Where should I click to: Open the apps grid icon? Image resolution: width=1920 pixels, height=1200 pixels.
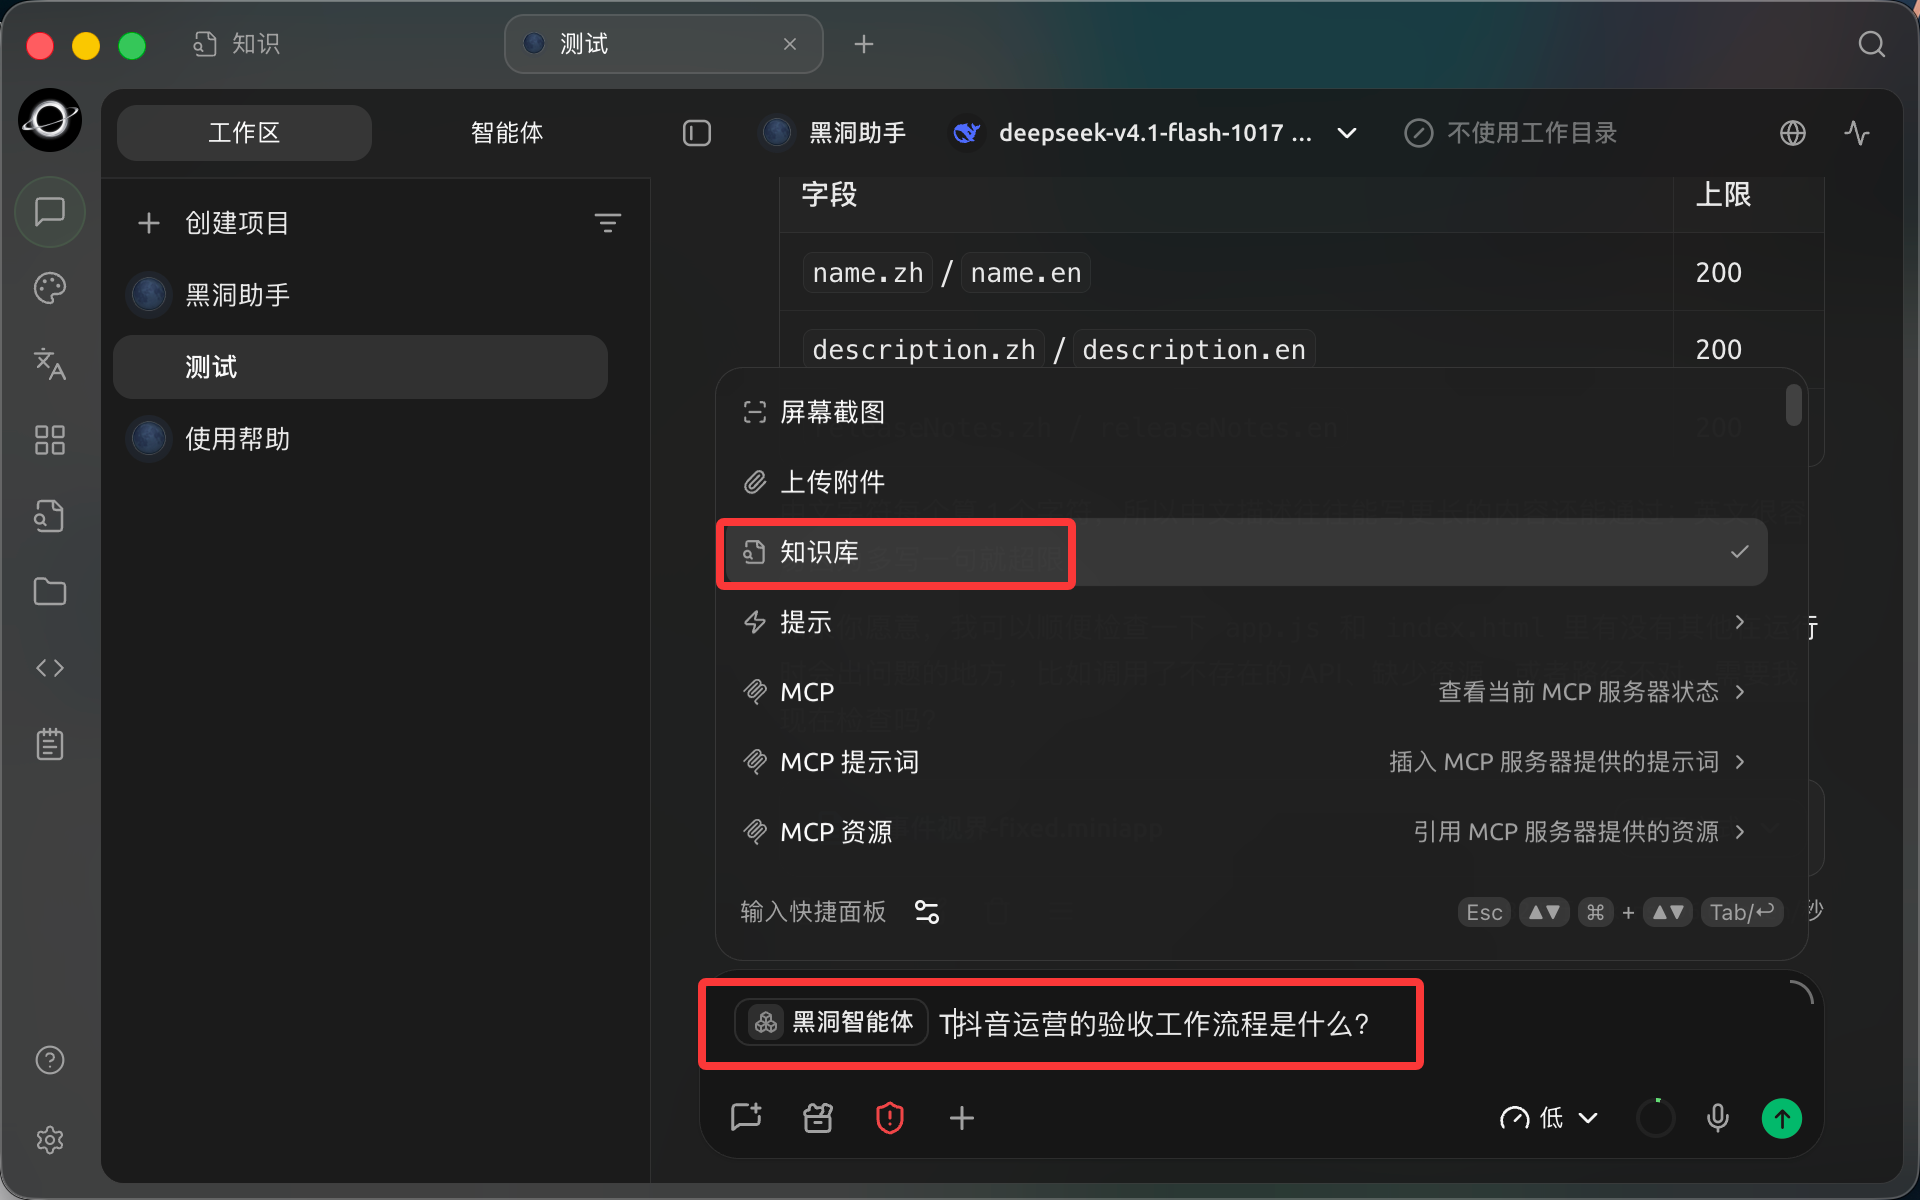click(x=49, y=440)
